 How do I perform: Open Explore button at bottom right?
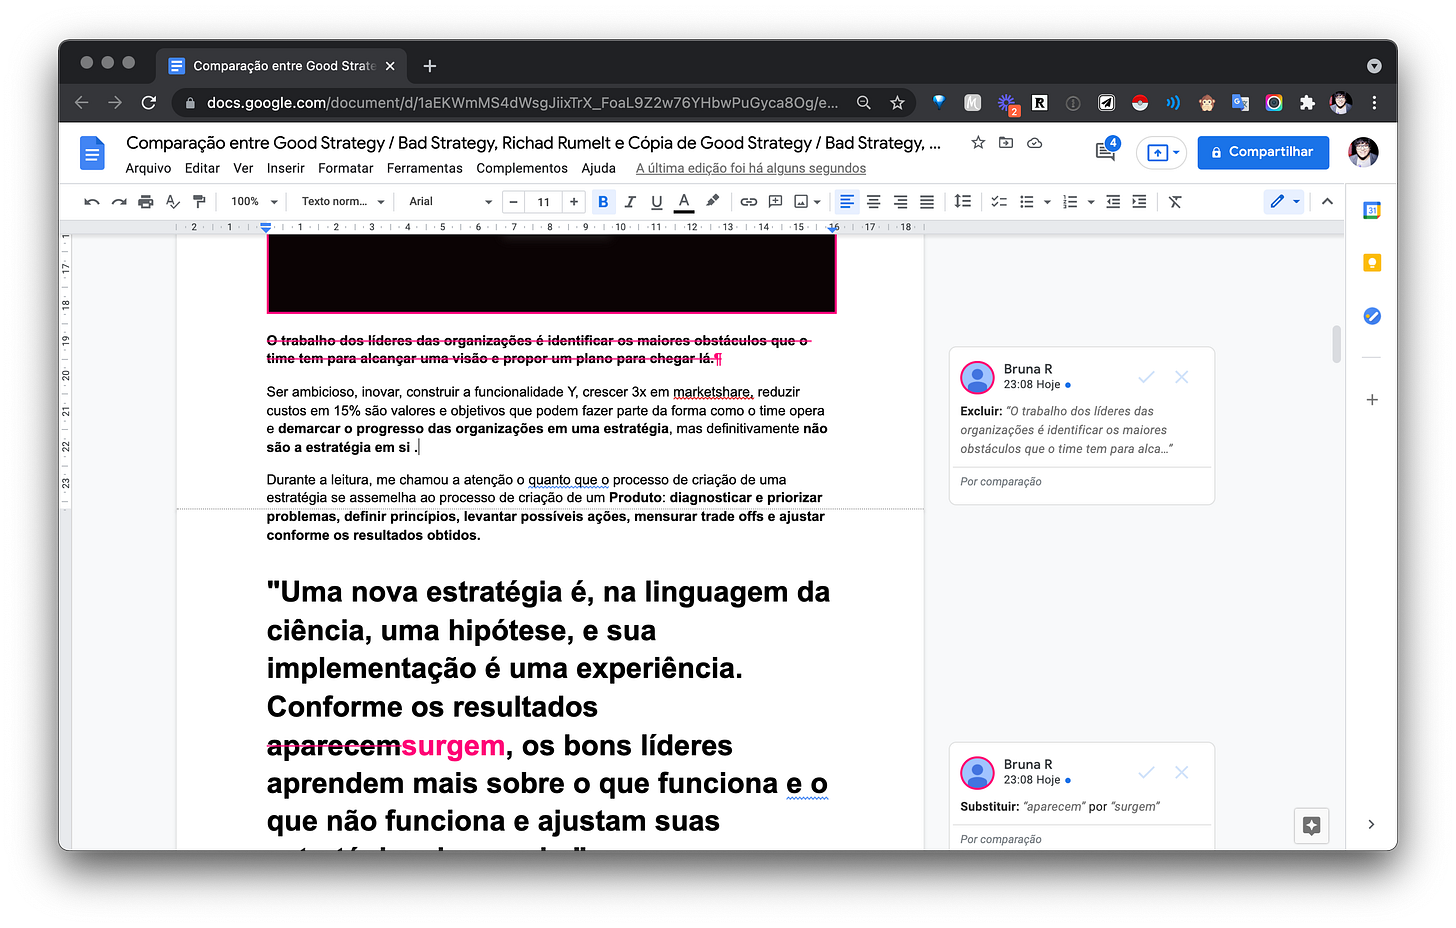tap(1312, 825)
